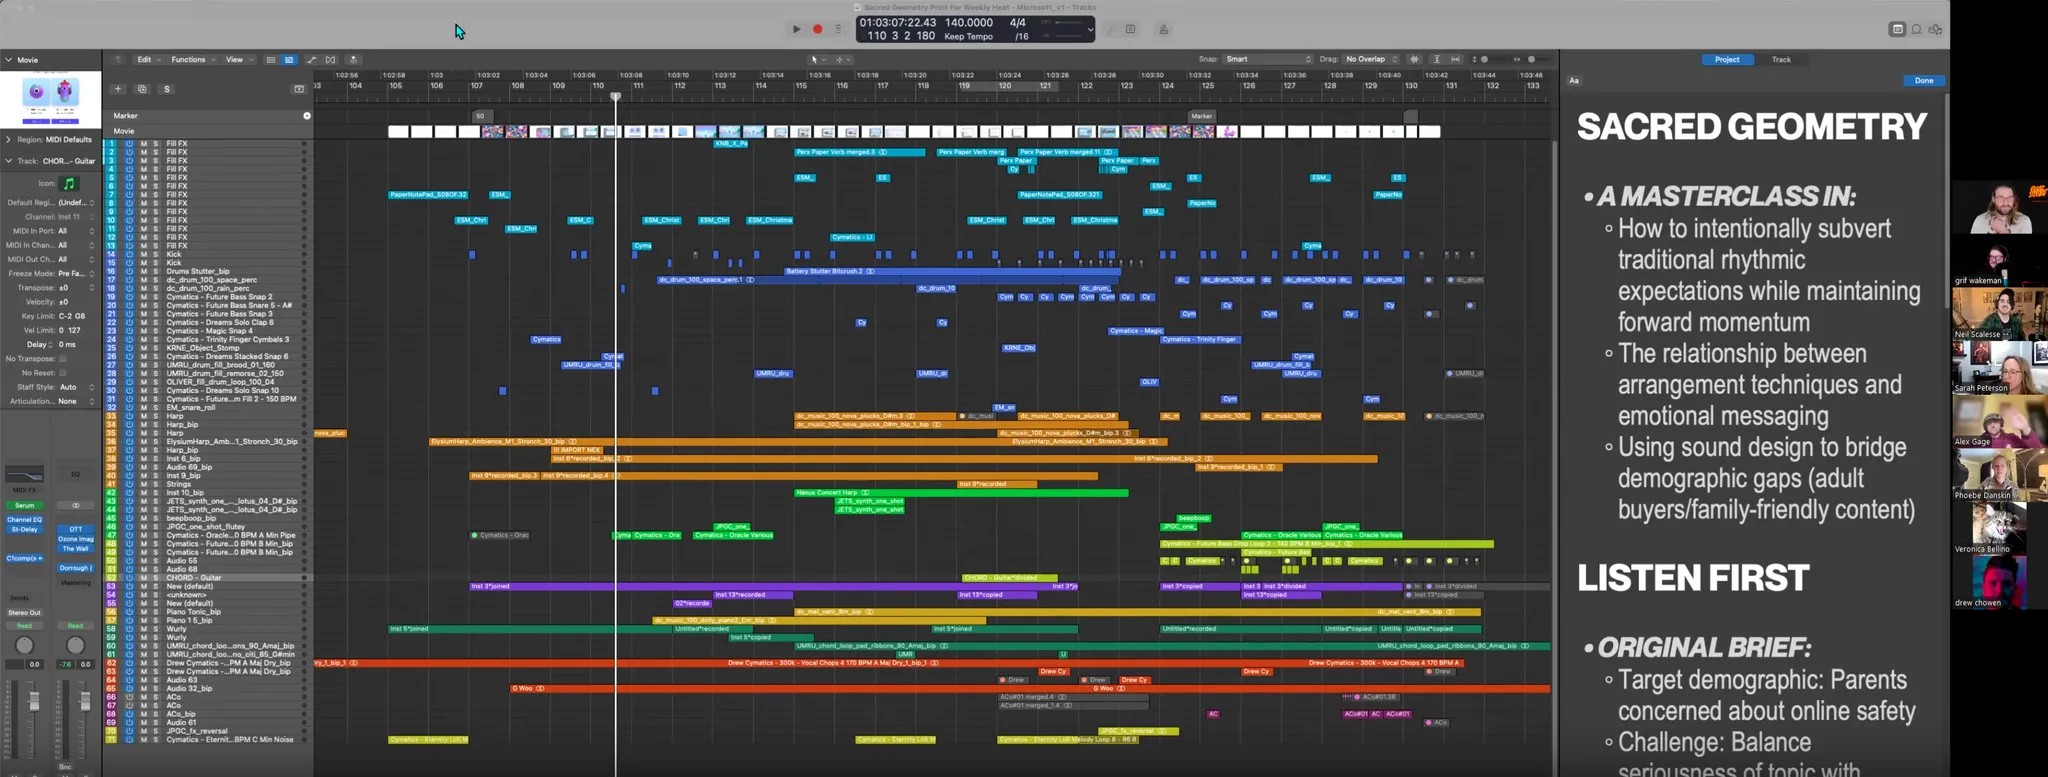Click the vertical auto zoom icon

pyautogui.click(x=1437, y=60)
